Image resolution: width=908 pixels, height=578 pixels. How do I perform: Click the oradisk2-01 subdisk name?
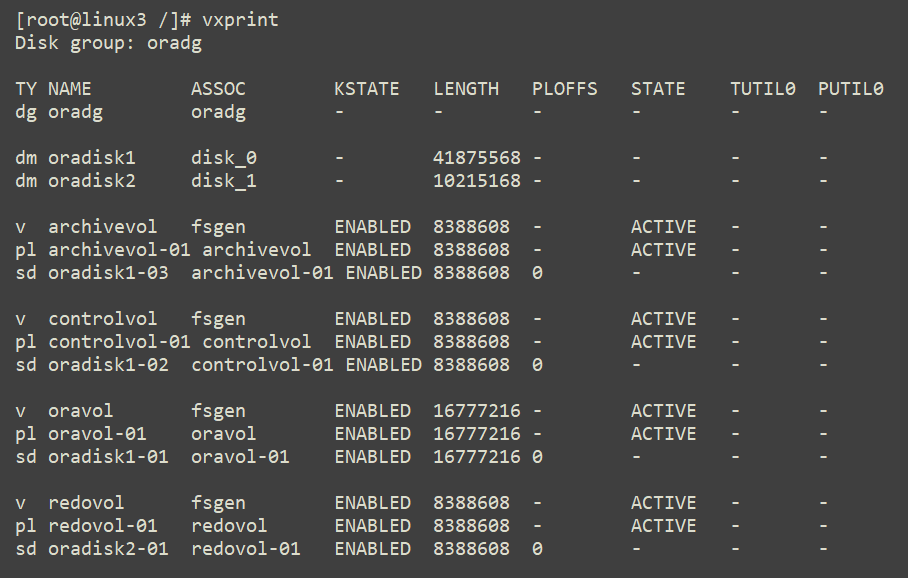108,549
